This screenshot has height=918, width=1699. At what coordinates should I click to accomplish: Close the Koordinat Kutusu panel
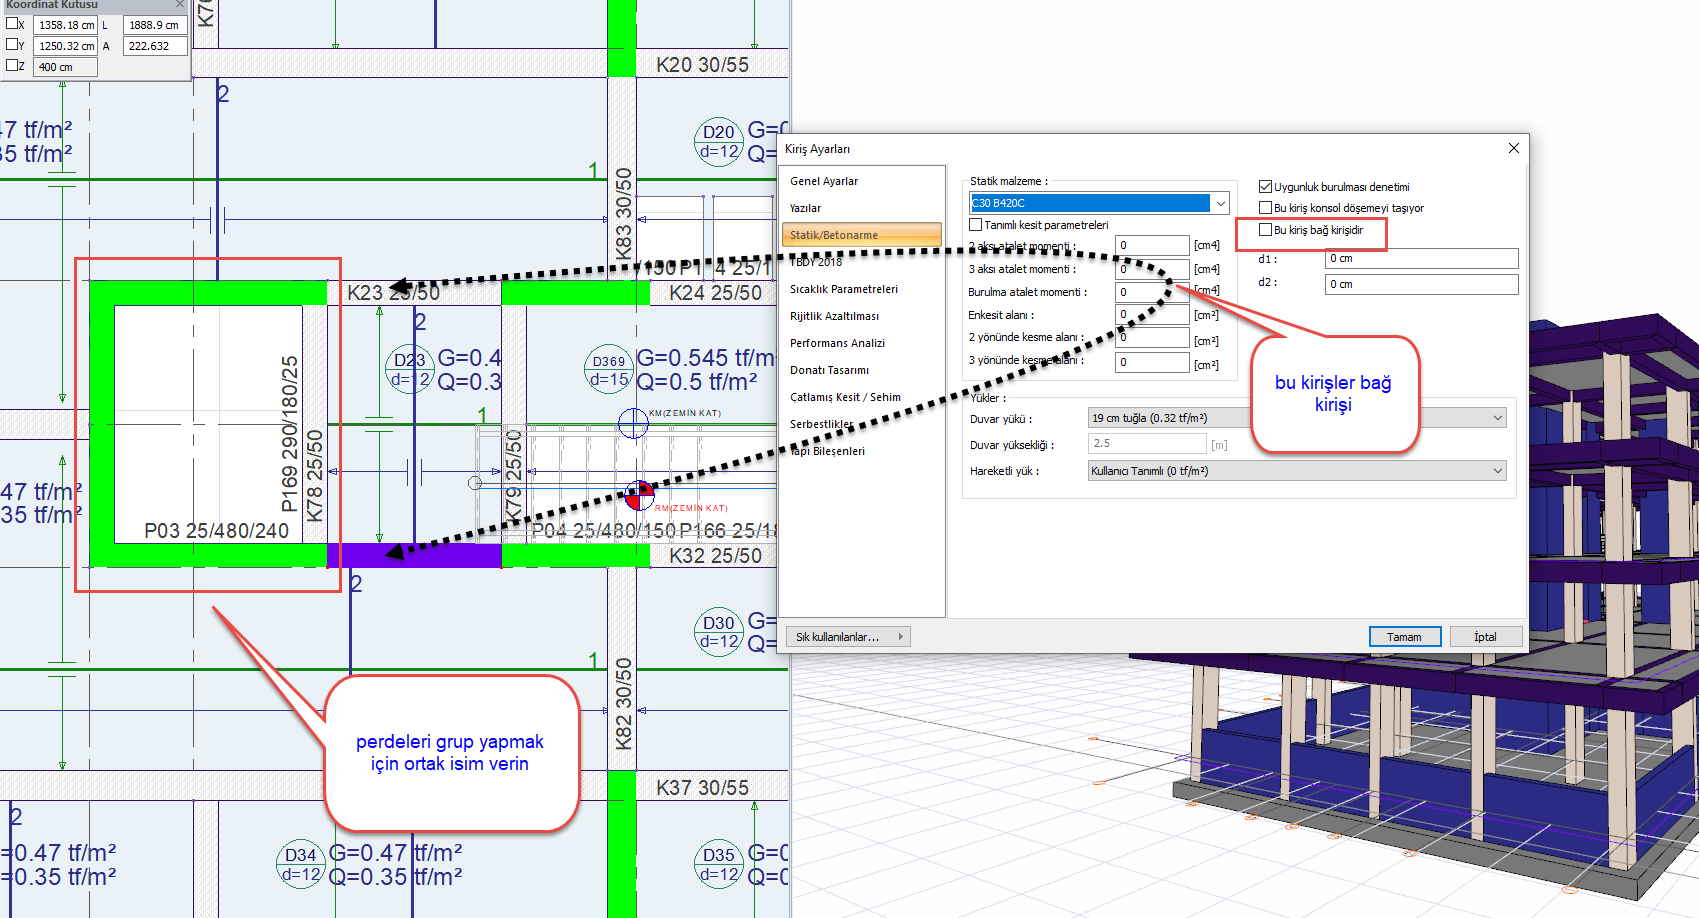coord(180,4)
